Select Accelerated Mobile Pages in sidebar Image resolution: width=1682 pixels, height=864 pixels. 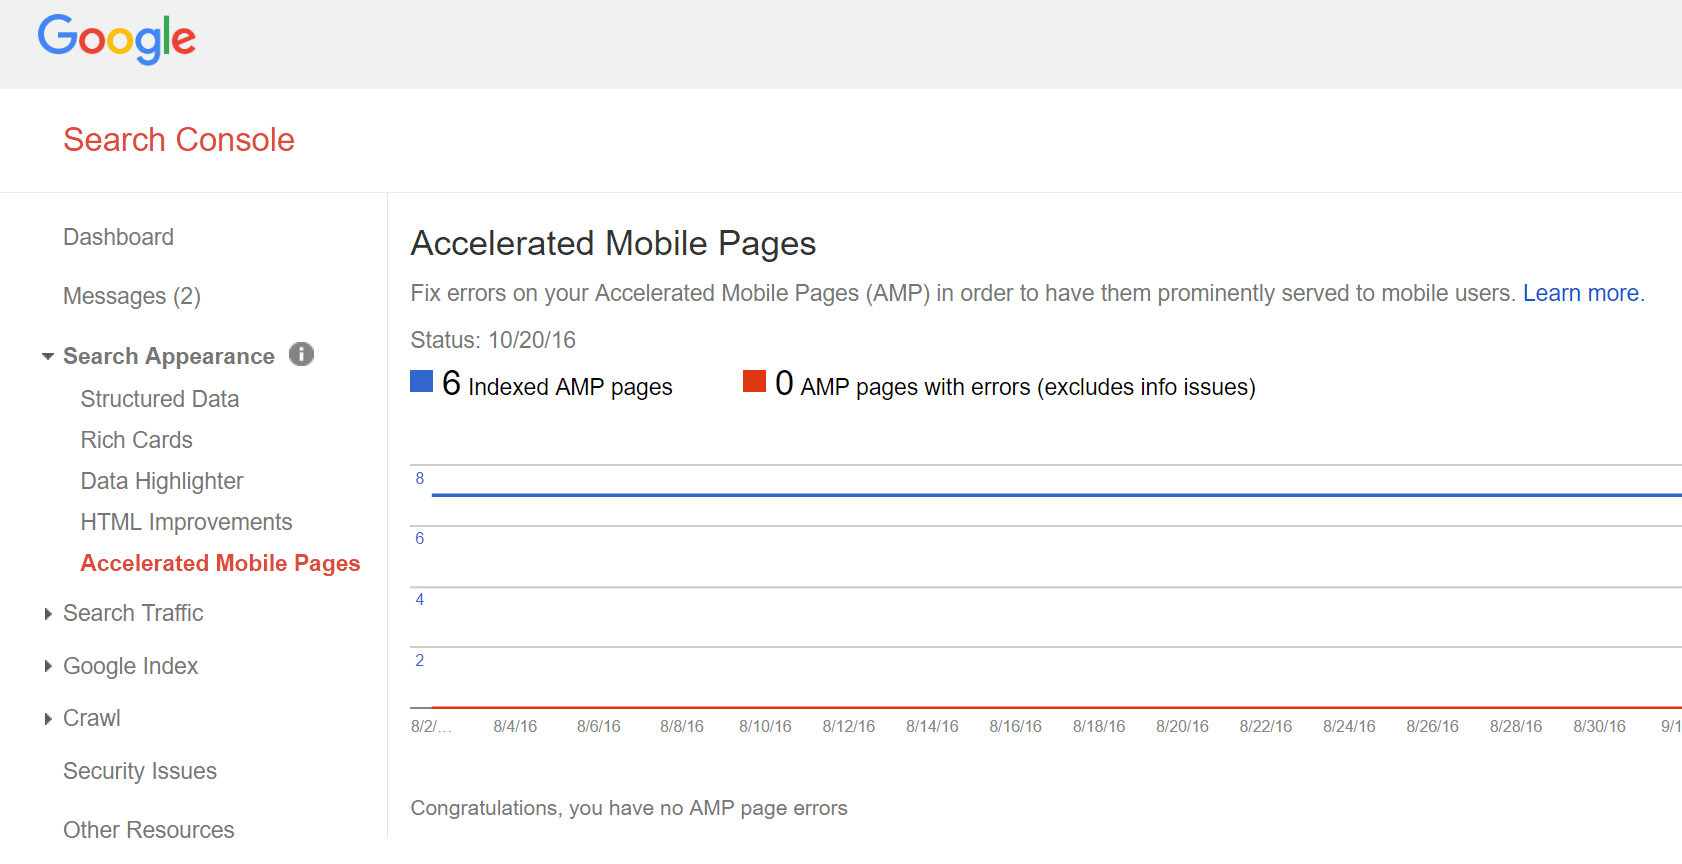point(220,563)
